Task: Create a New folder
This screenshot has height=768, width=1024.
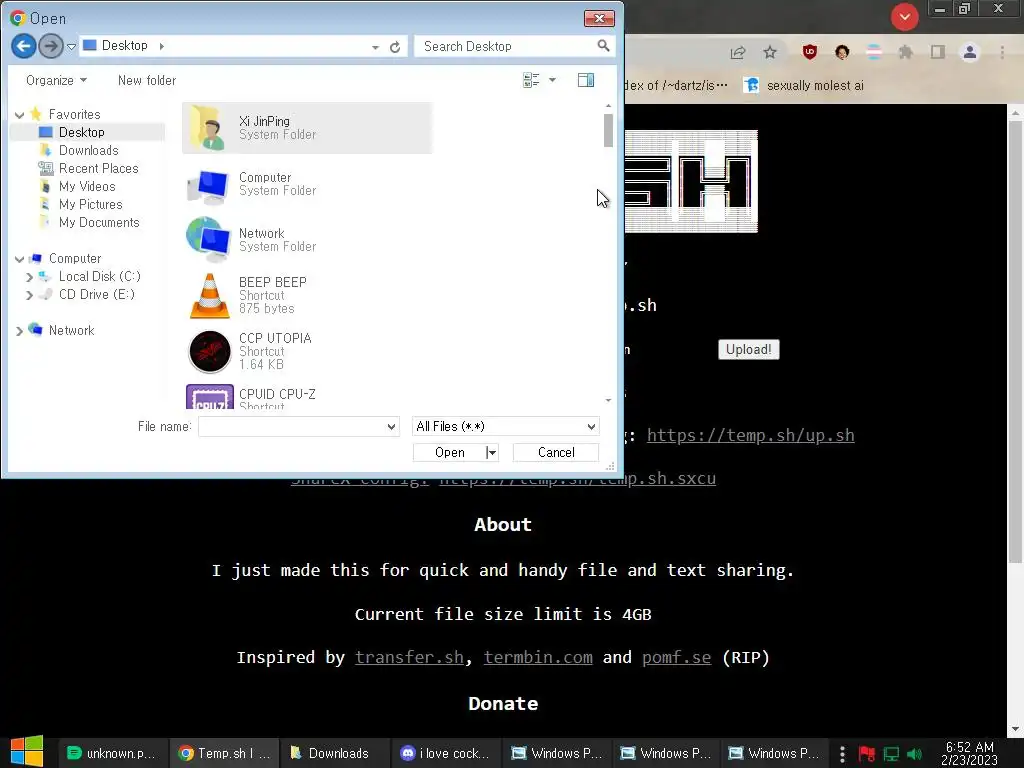Action: tap(147, 80)
